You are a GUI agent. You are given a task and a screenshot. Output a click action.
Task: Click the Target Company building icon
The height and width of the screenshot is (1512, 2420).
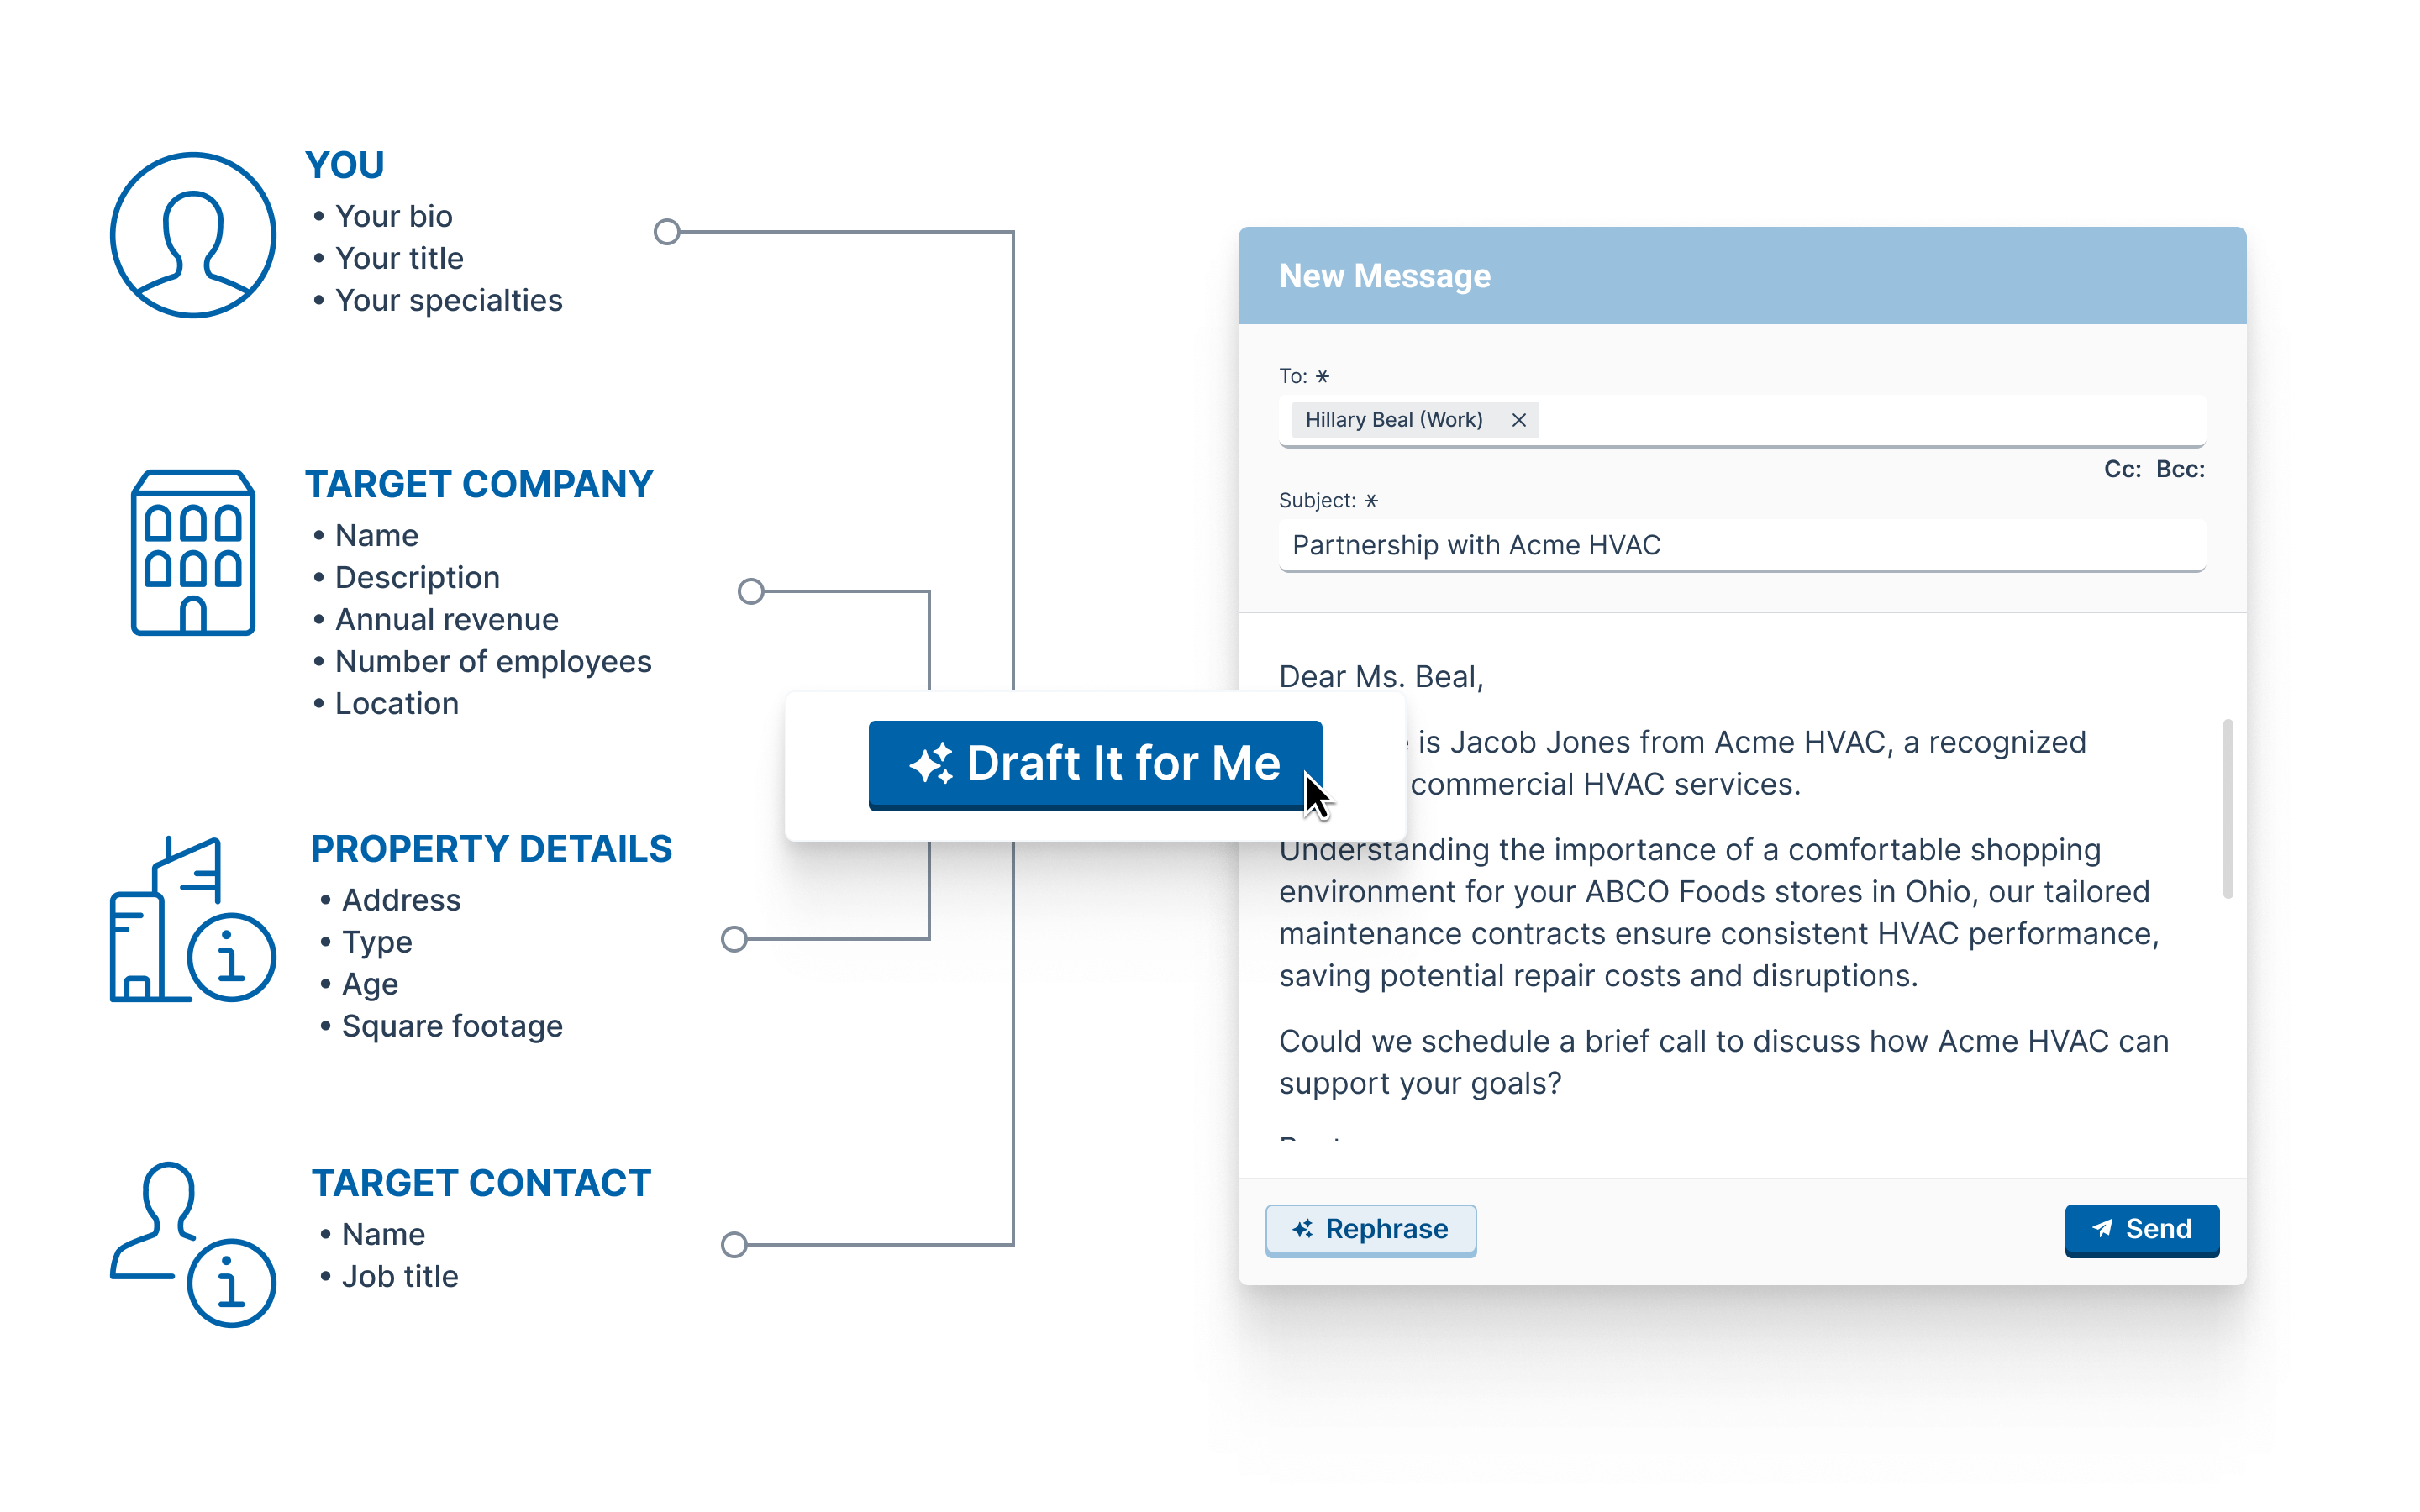[x=193, y=553]
